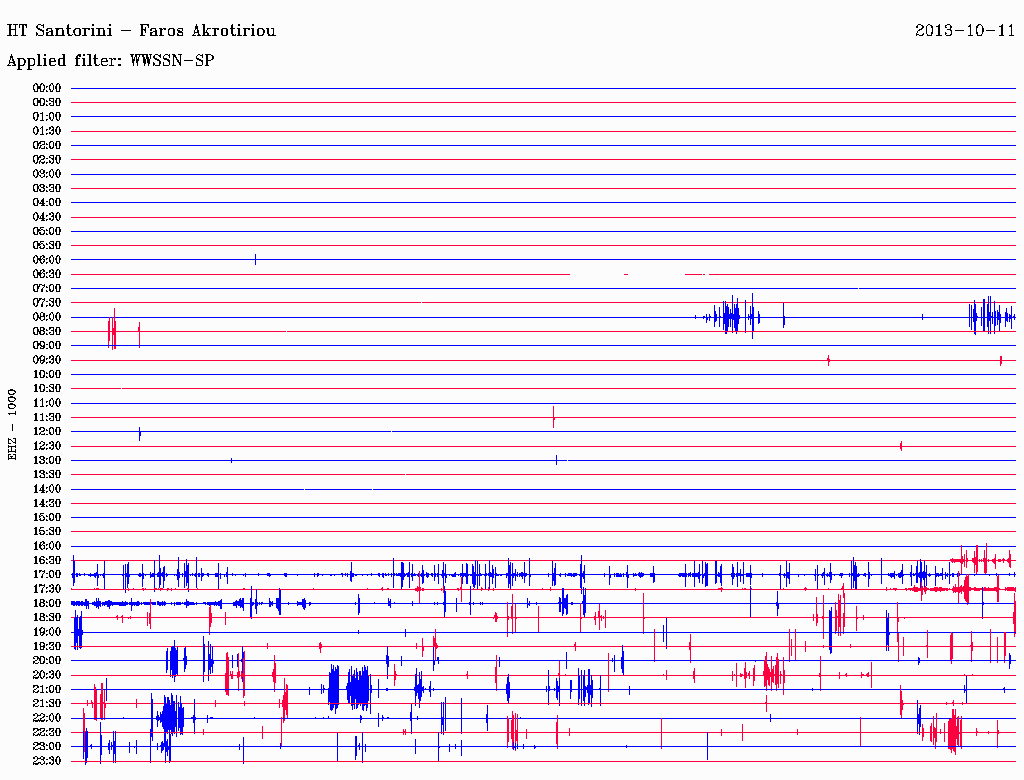
Task: Pick the 21:30 time label
Action: coord(47,704)
